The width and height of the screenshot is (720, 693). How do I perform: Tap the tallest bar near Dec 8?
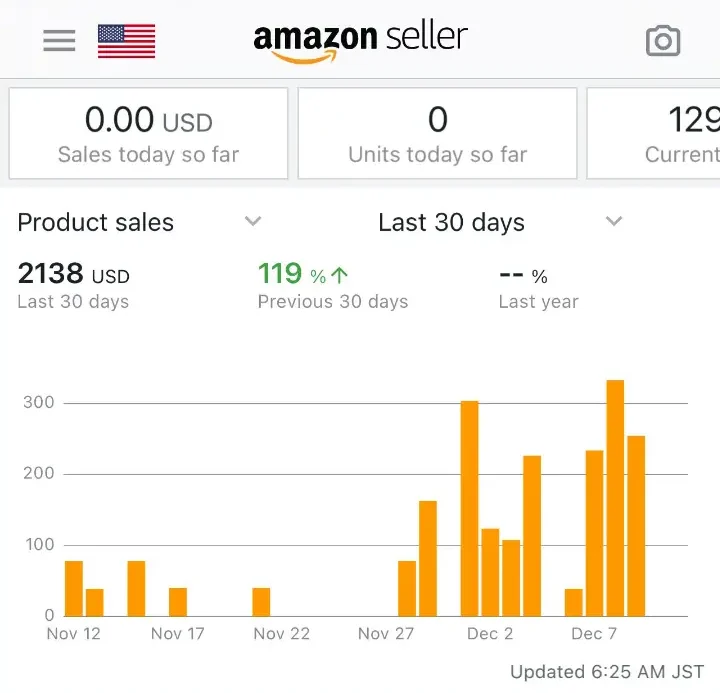(615, 498)
